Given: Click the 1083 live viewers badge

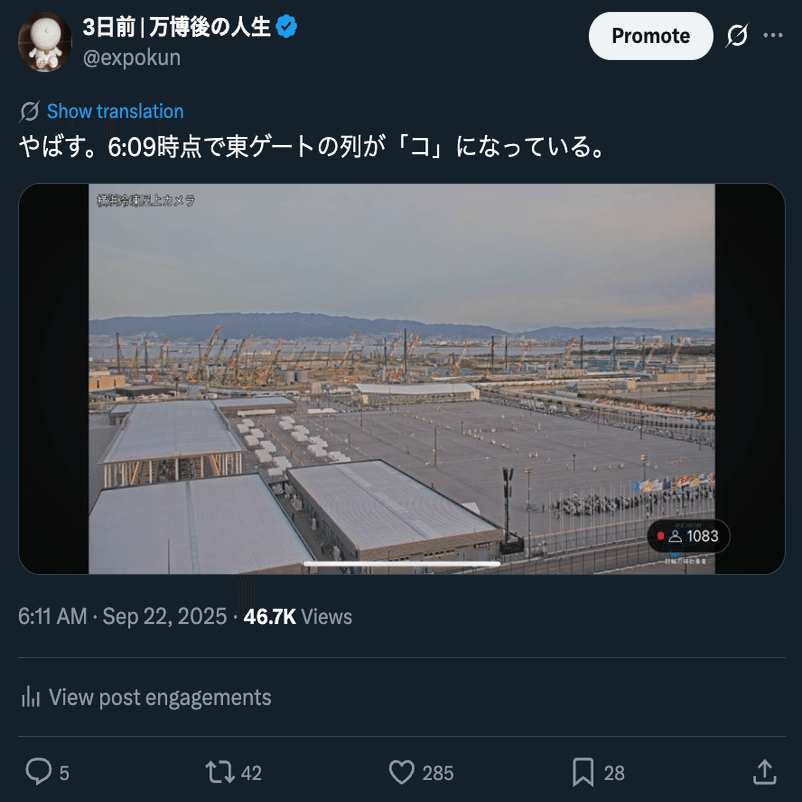Looking at the screenshot, I should [x=688, y=536].
